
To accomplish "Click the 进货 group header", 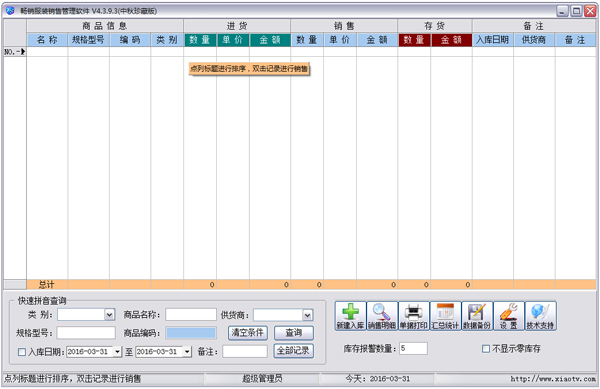I will pos(237,26).
